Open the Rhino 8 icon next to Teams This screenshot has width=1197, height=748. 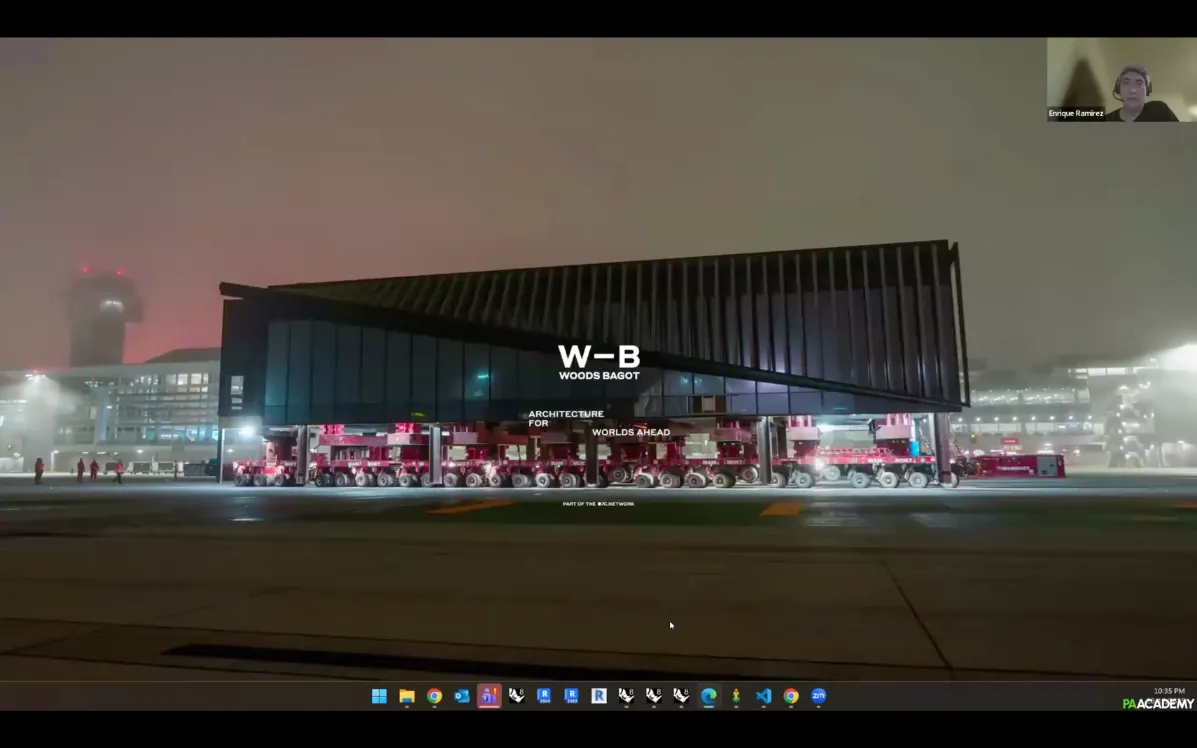[516, 696]
